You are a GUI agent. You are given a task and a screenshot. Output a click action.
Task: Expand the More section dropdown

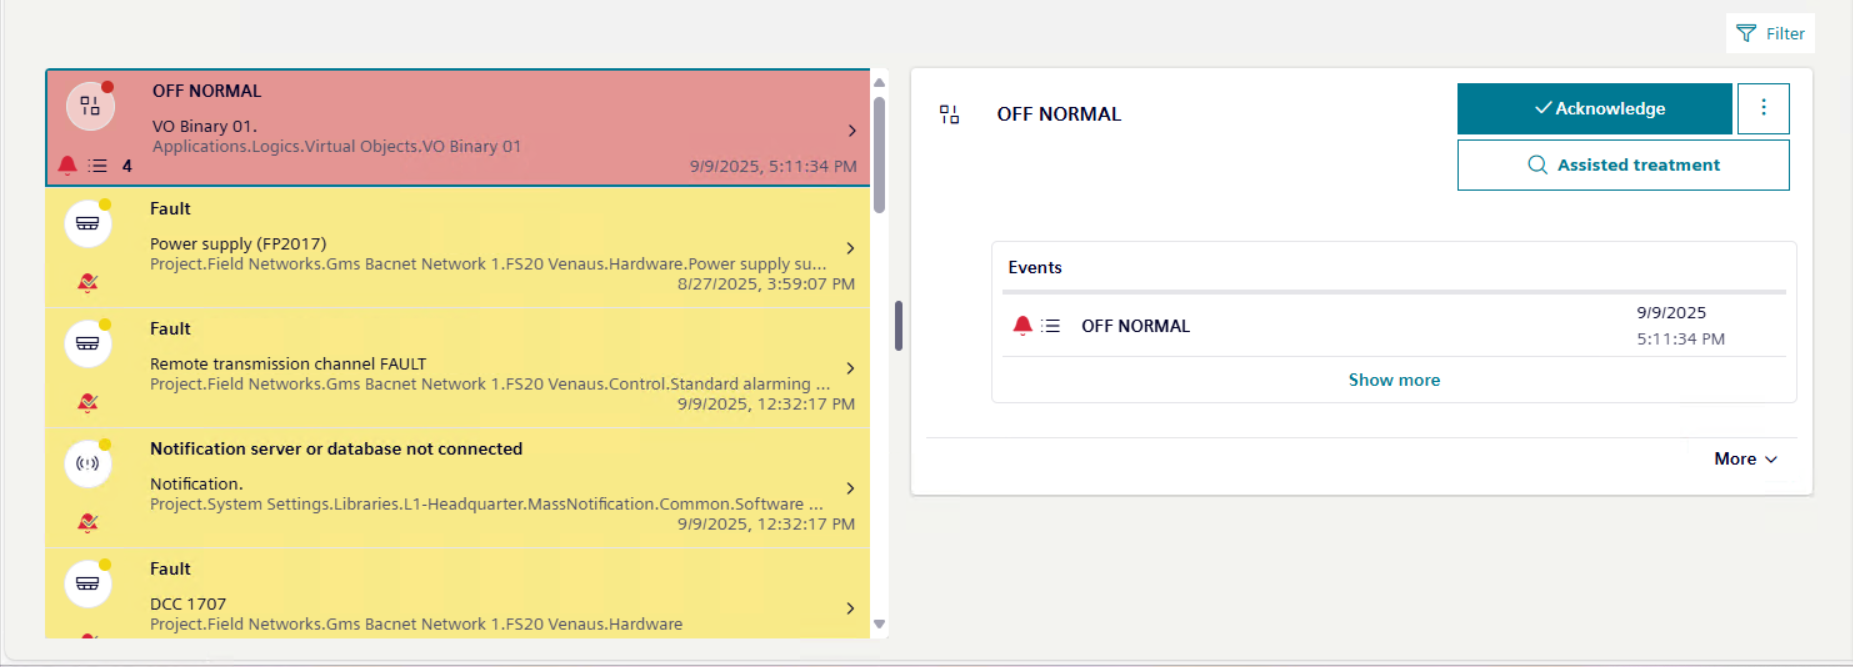1746,459
